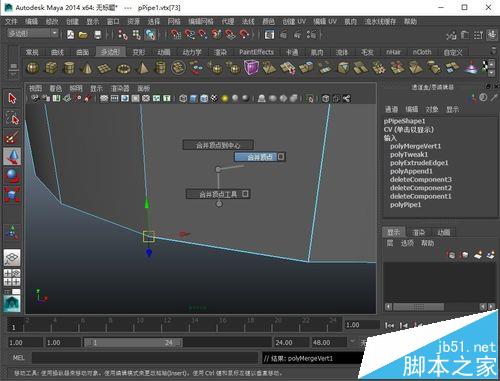Create a polygon pipe from shelf
The image size is (500, 381).
tap(160, 68)
